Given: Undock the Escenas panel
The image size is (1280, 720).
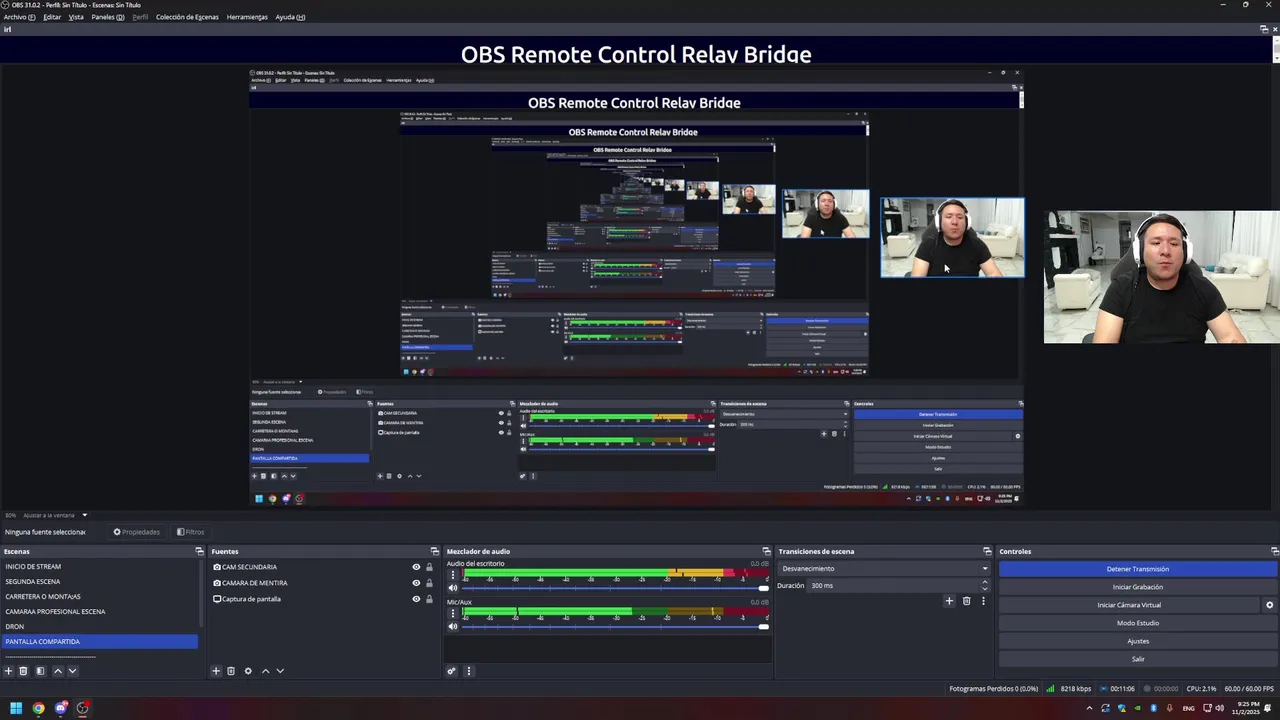Looking at the screenshot, I should pyautogui.click(x=199, y=551).
